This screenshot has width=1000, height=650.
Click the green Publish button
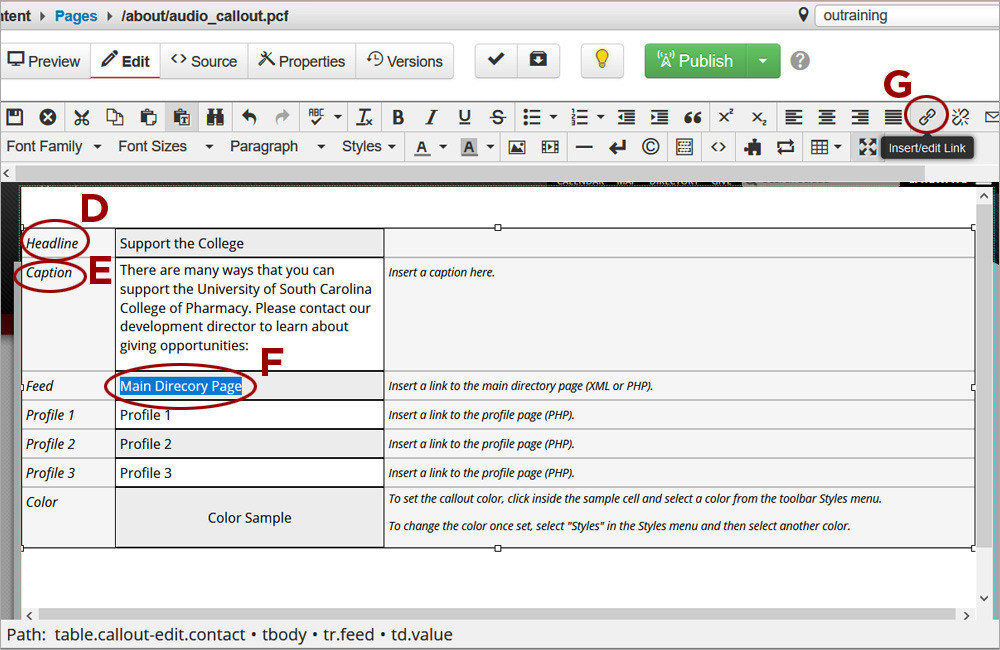[x=694, y=61]
